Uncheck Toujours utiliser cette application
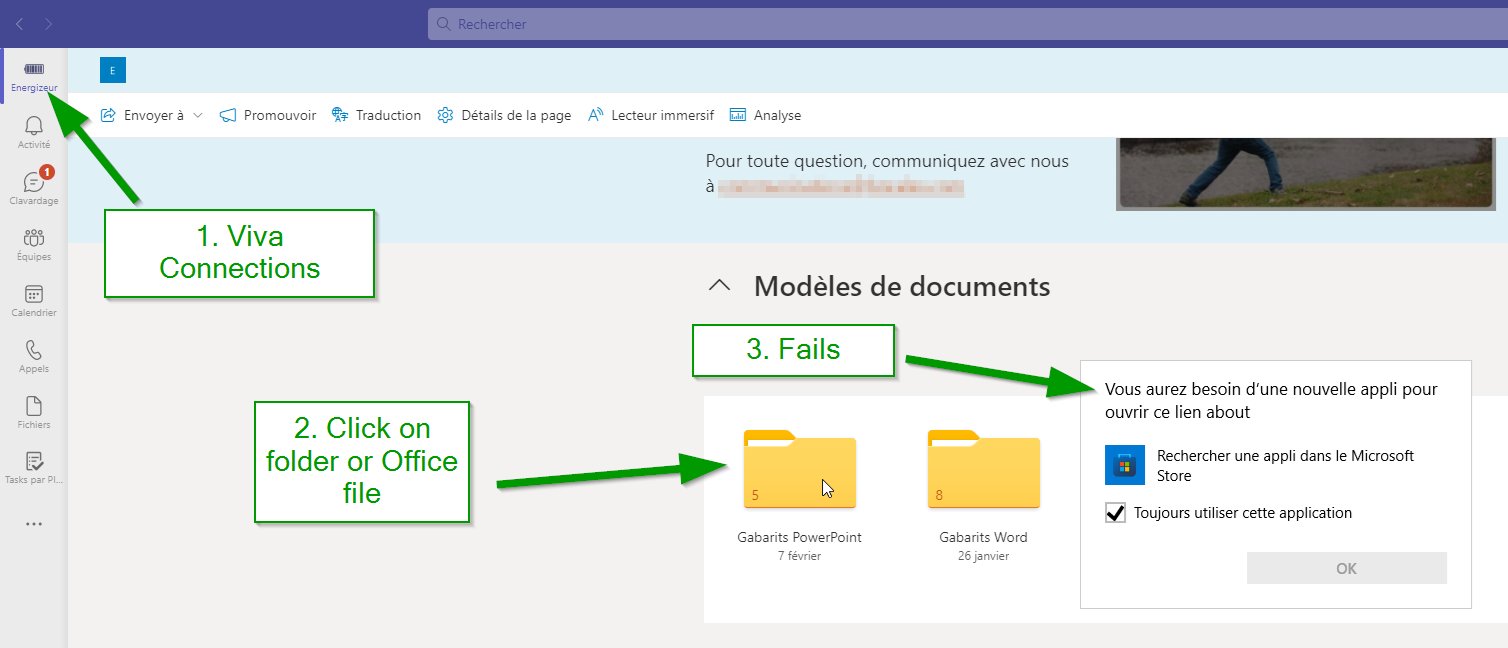1508x648 pixels. coord(1115,513)
